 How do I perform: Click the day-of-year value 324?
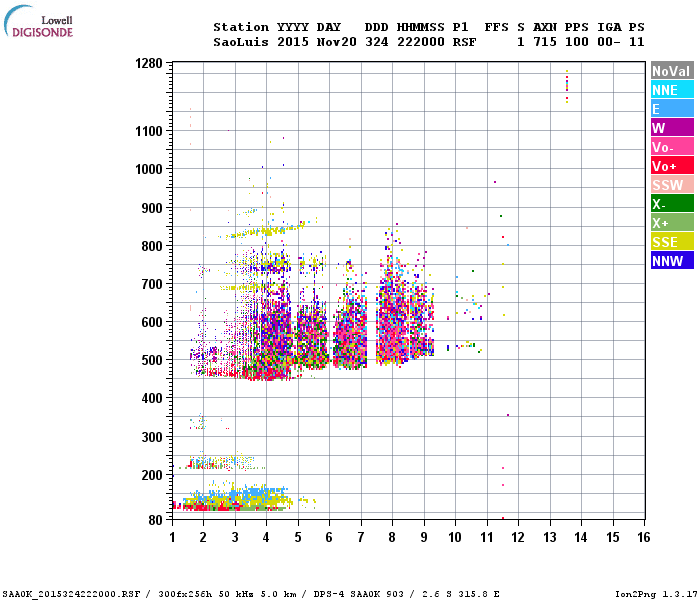376,42
